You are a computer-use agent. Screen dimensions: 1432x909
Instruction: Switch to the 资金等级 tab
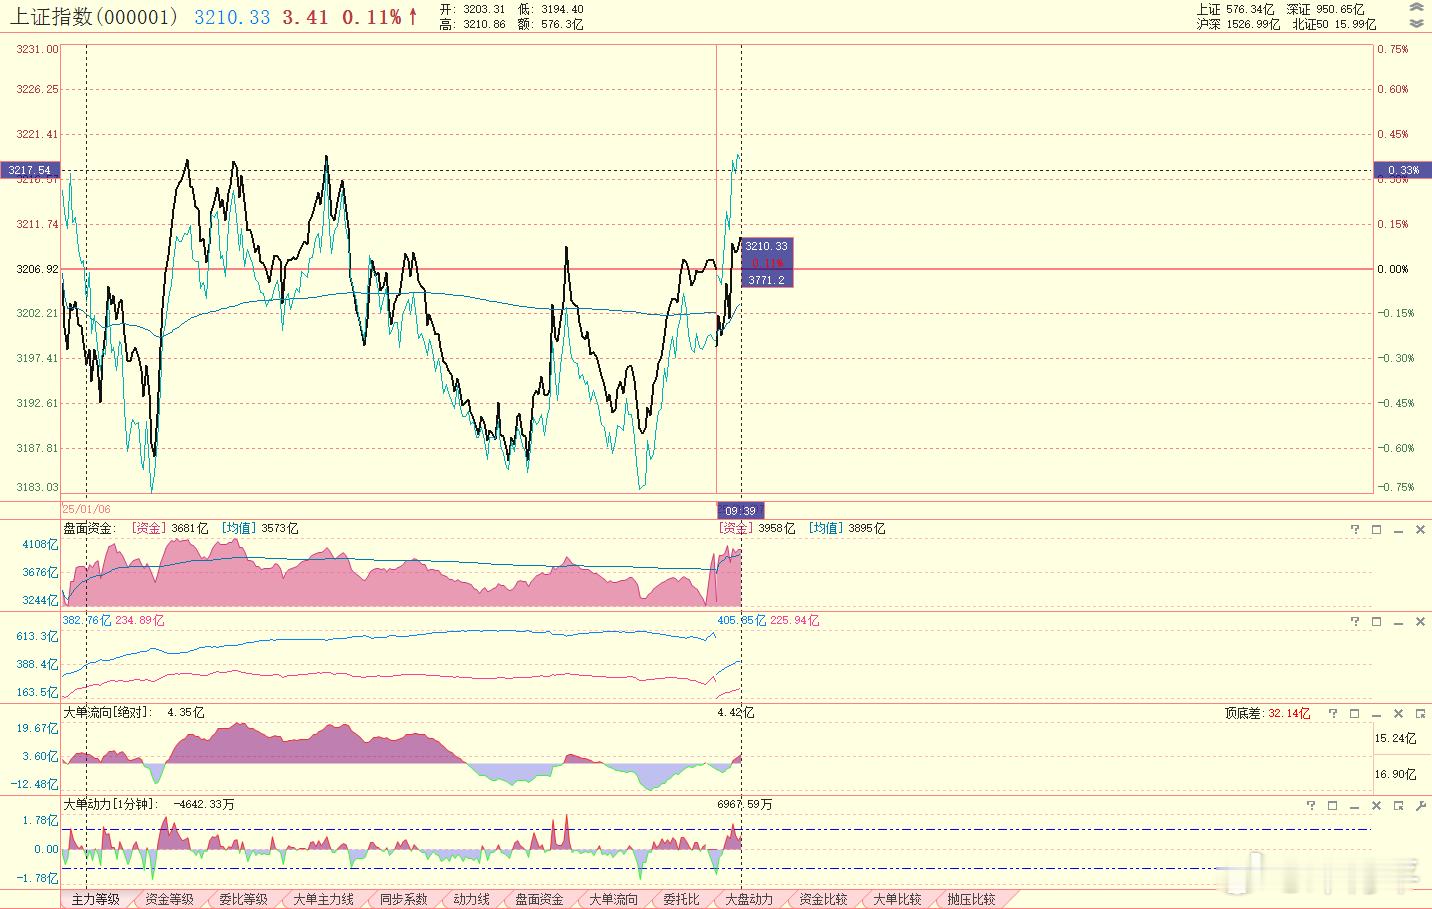(169, 899)
